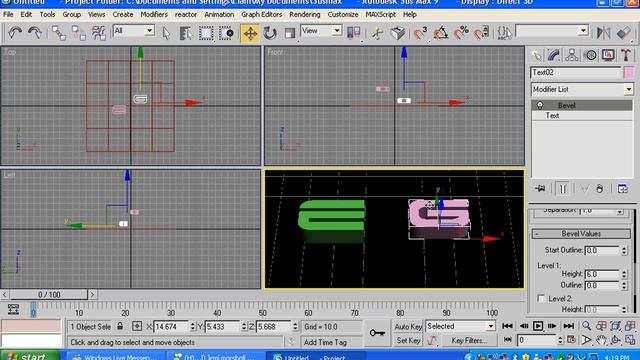640x360 pixels.
Task: Open the Named Selection Sets dropdown
Action: 552,31
